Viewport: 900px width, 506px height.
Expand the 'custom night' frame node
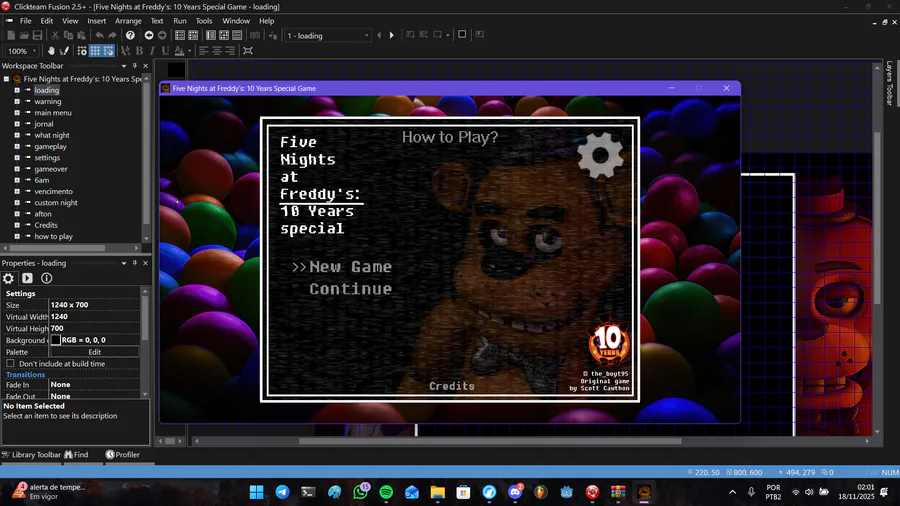[x=17, y=203]
